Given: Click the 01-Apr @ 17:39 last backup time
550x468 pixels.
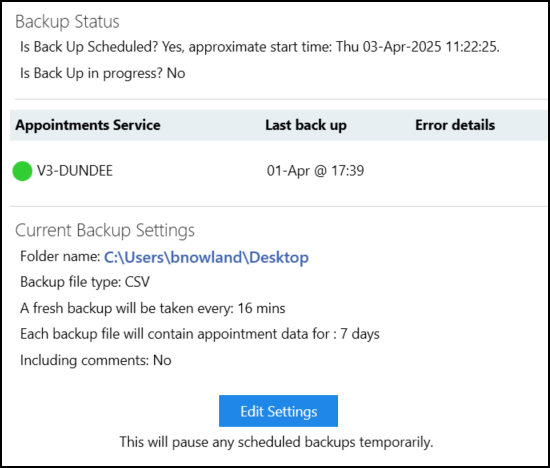Looking at the screenshot, I should tap(315, 171).
